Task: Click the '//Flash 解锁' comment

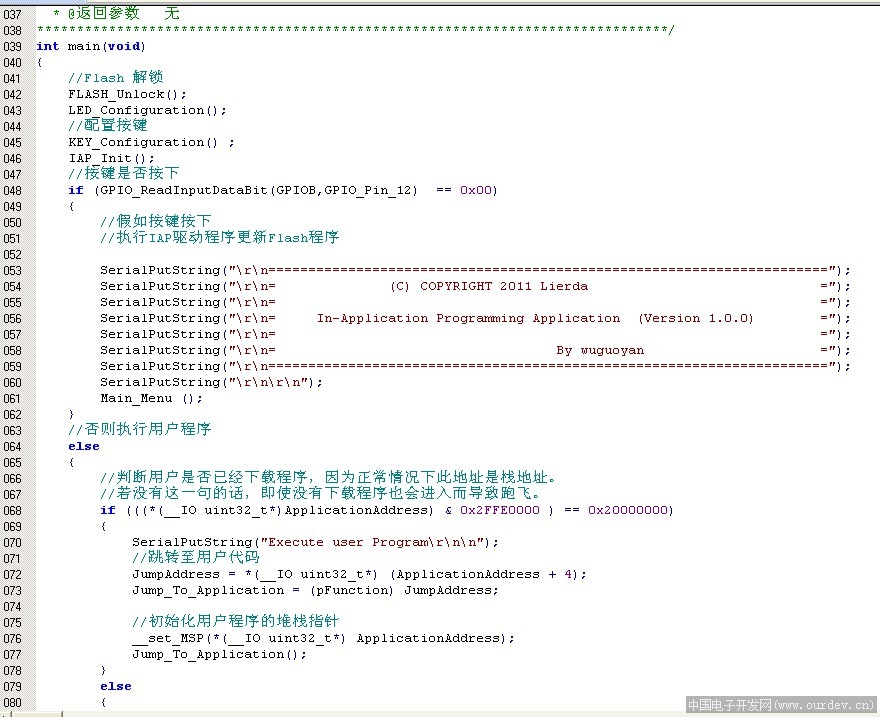Action: click(116, 77)
